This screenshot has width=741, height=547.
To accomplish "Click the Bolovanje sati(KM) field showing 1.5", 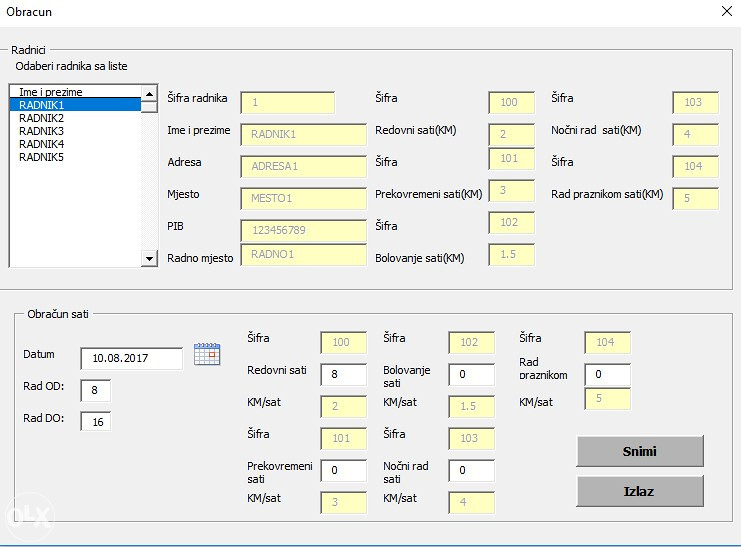I will click(x=511, y=254).
